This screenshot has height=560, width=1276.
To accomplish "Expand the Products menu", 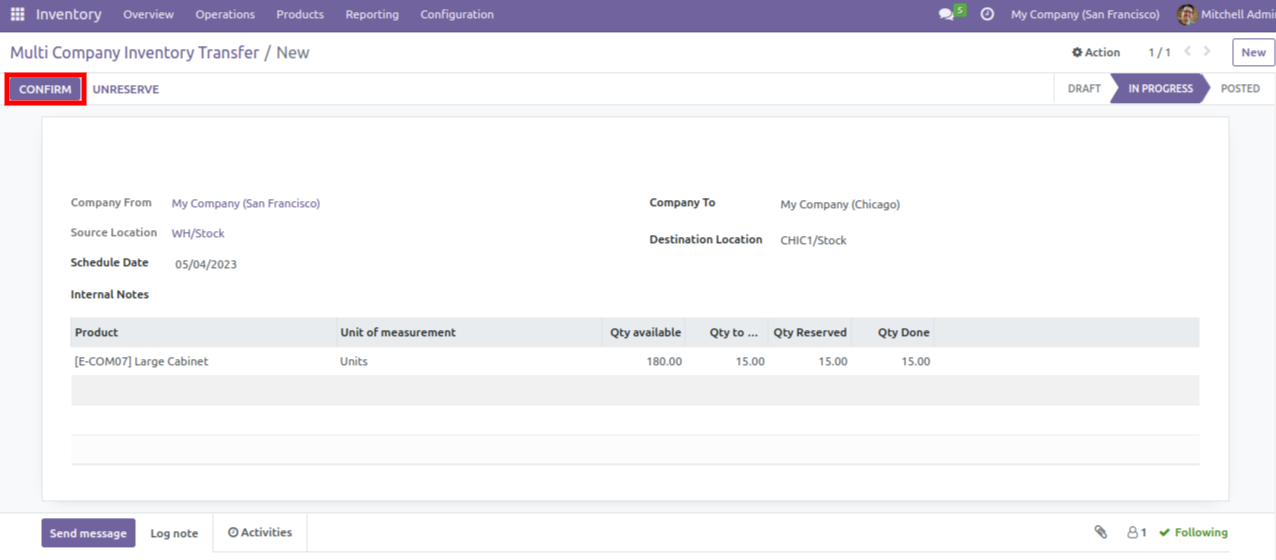I will (300, 15).
